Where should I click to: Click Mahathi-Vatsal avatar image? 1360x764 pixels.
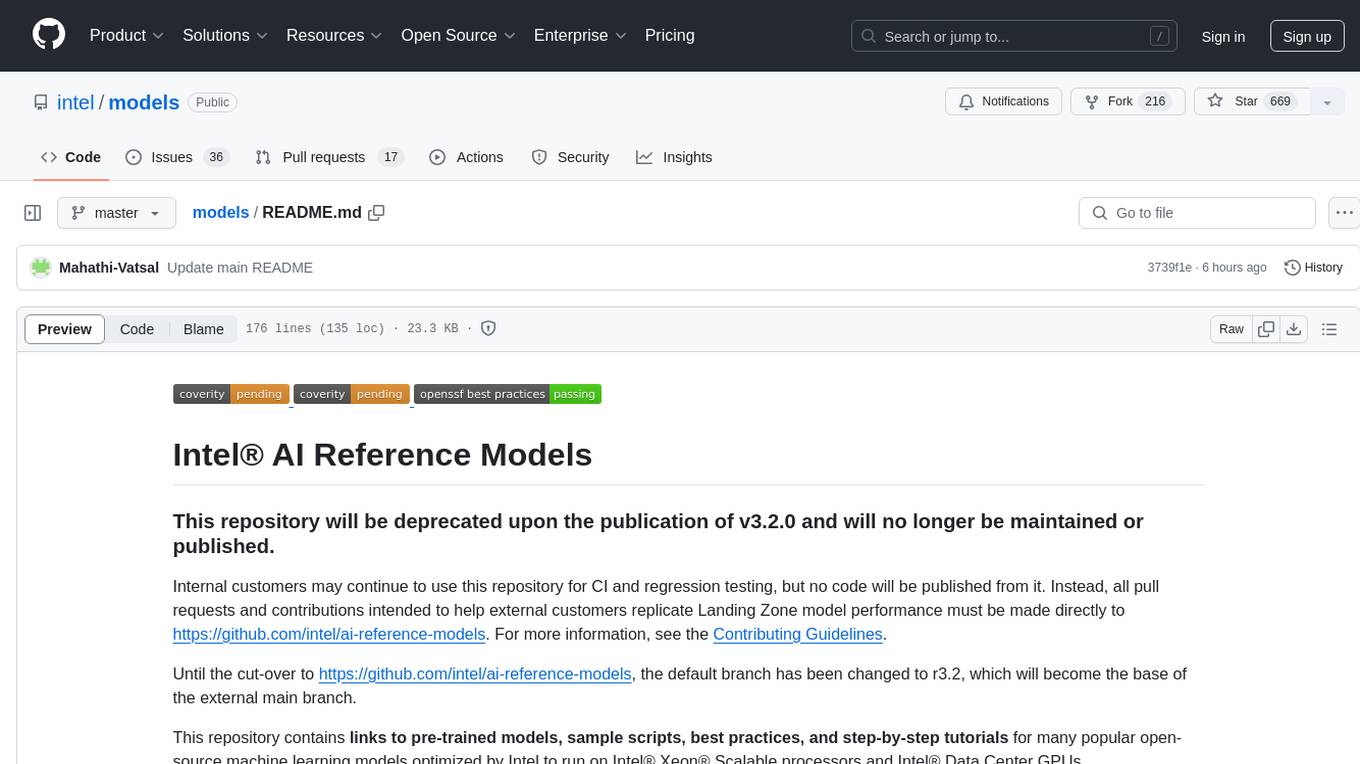click(x=41, y=267)
